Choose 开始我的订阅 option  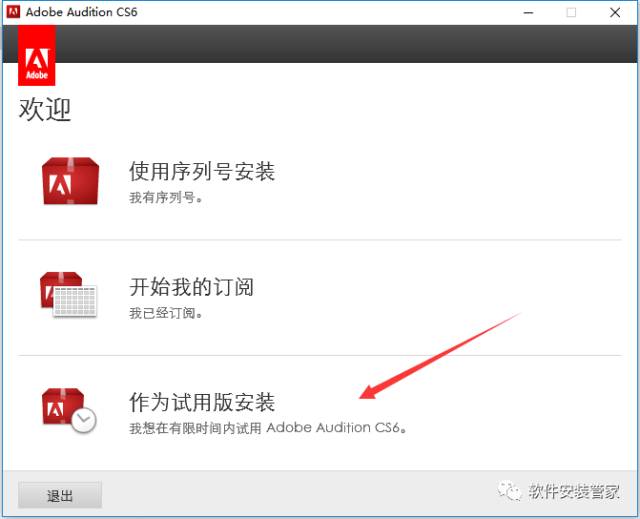click(191, 287)
